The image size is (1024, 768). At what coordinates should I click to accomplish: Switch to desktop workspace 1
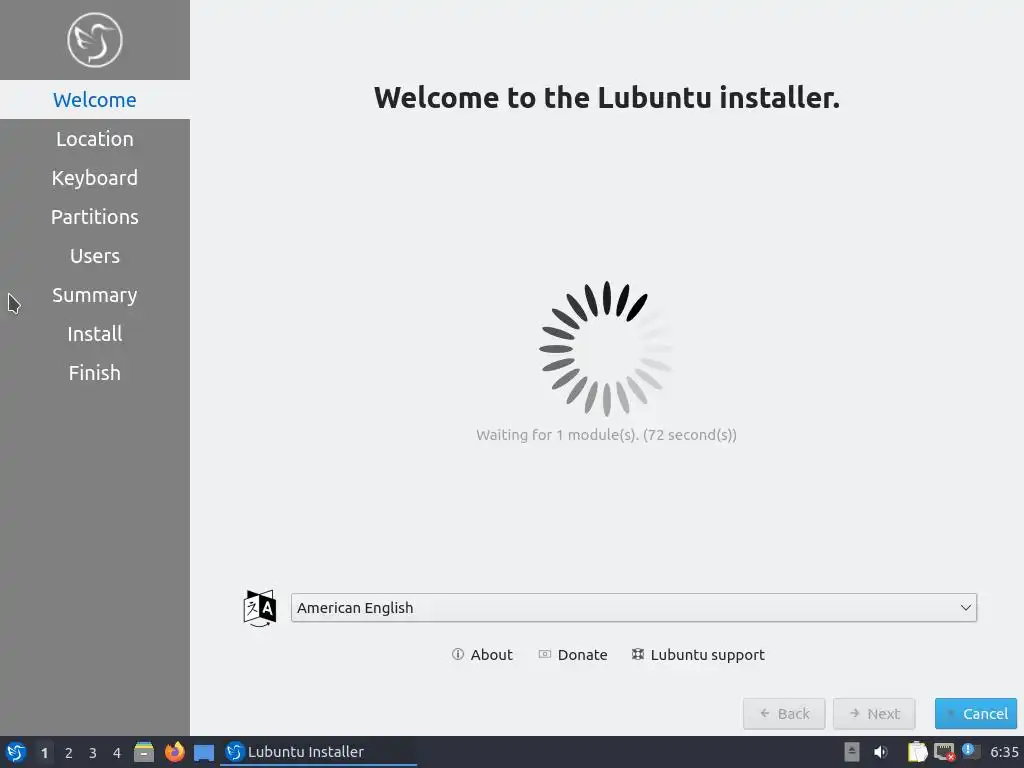point(44,753)
